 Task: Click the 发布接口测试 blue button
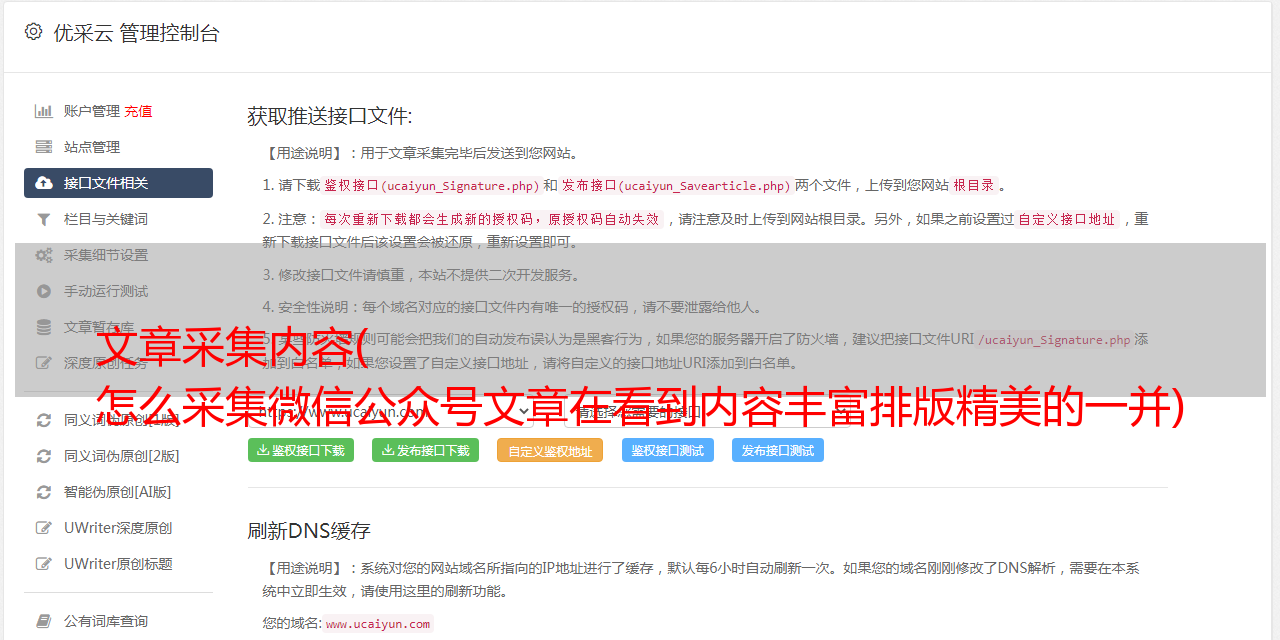pos(778,450)
